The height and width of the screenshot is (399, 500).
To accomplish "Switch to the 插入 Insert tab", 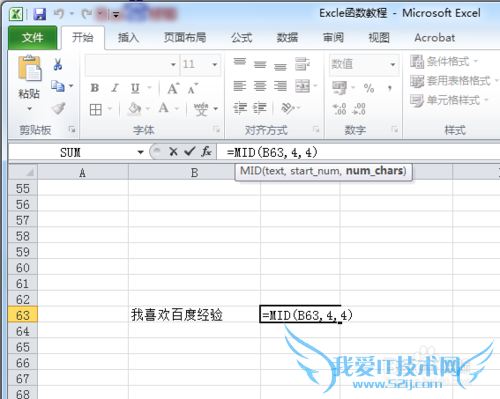I will 128,38.
